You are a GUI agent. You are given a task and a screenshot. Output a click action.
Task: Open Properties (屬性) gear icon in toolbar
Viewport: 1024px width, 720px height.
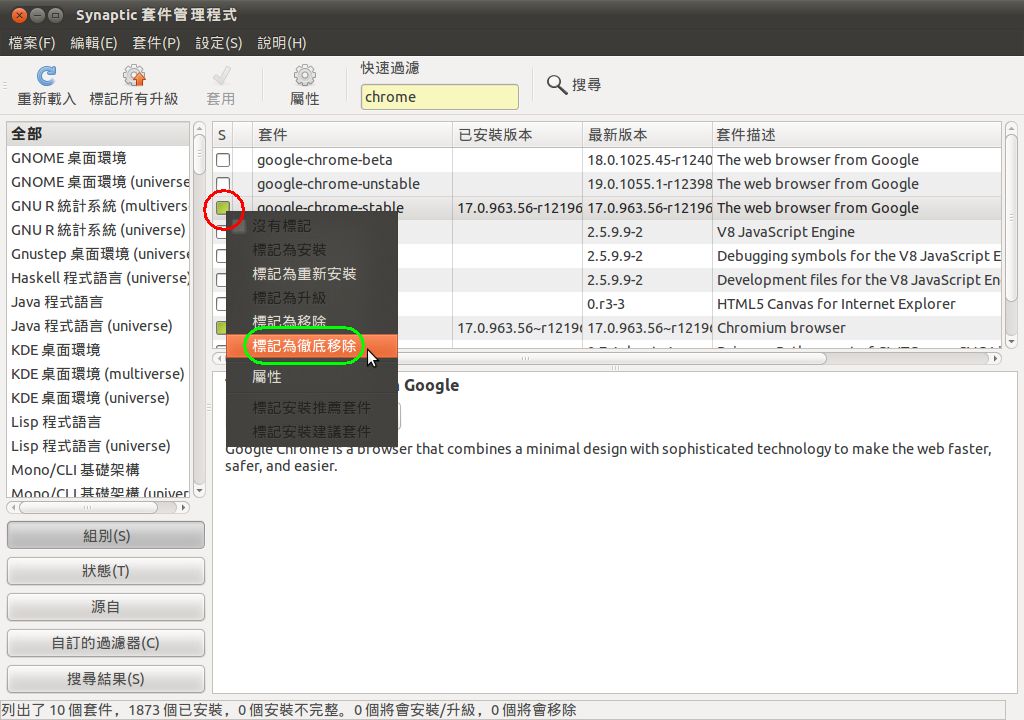[304, 77]
